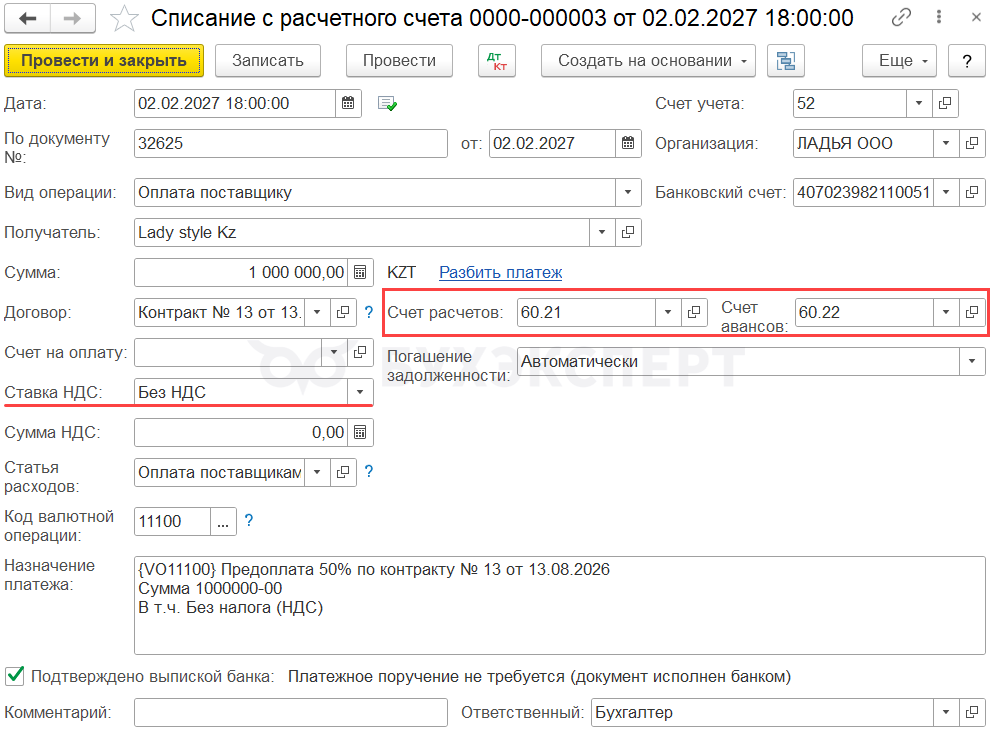
Task: Expand the Договор dropdown list
Action: click(x=317, y=312)
